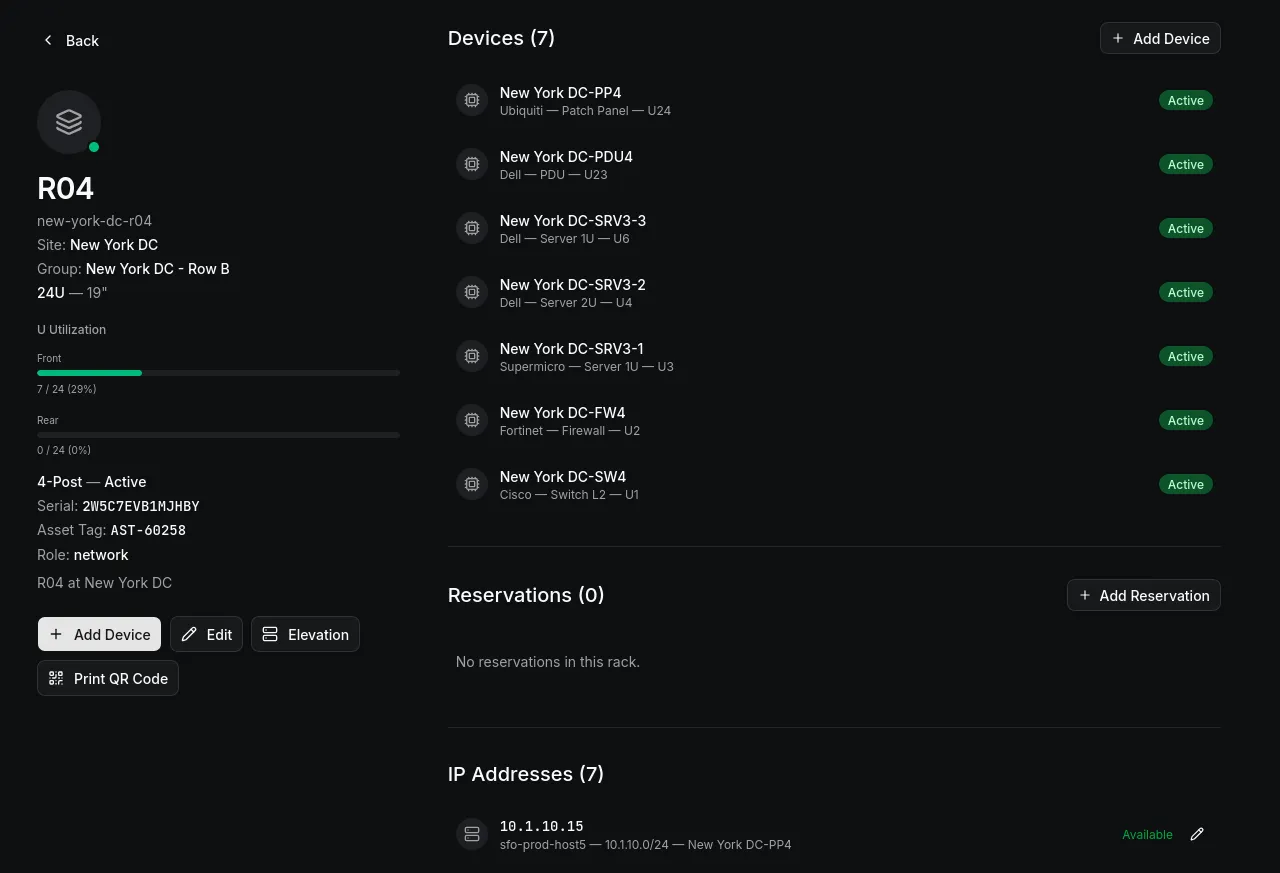1280x873 pixels.
Task: Go back using the Back link
Action: pyautogui.click(x=70, y=40)
